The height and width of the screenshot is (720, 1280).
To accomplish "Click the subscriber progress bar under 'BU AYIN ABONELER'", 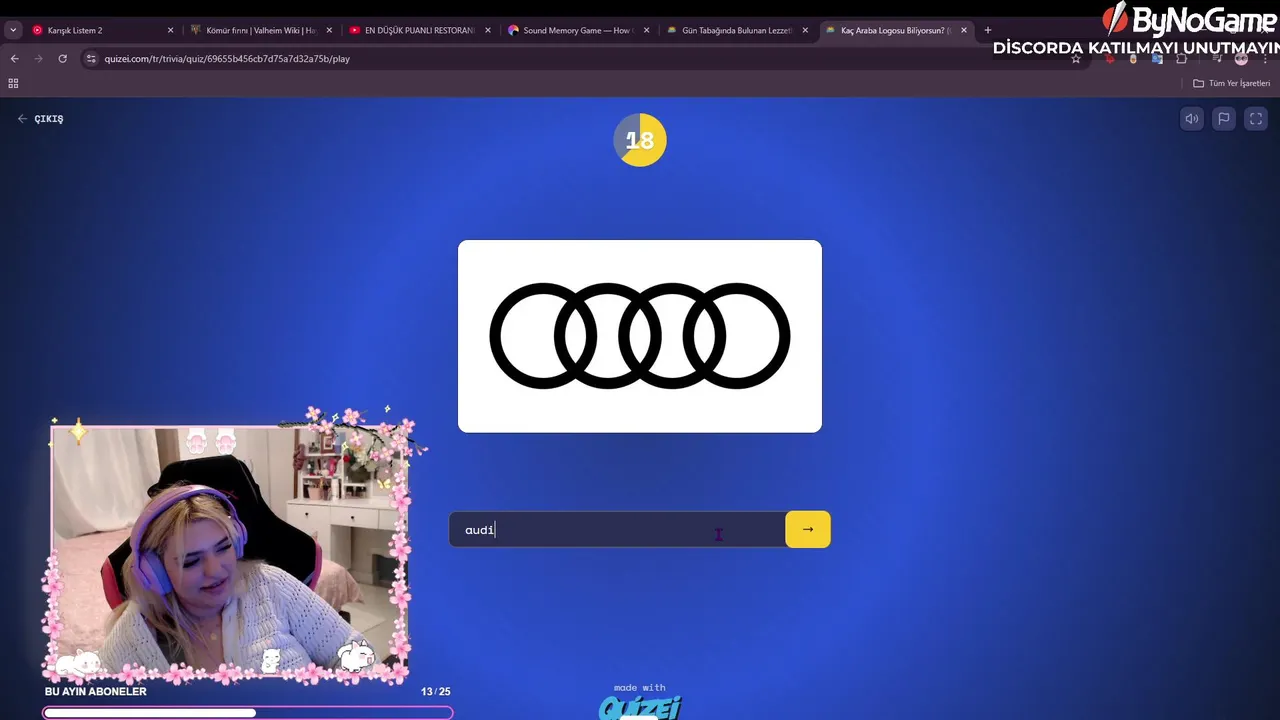I will [x=248, y=713].
